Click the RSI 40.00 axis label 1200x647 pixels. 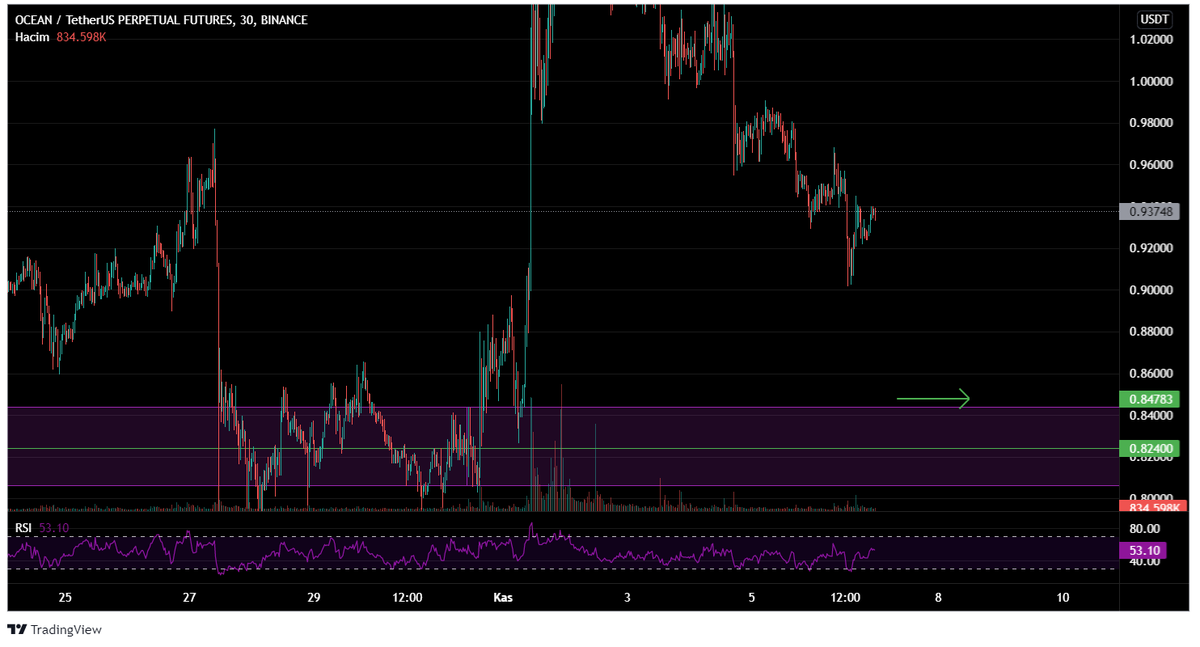pos(1144,561)
